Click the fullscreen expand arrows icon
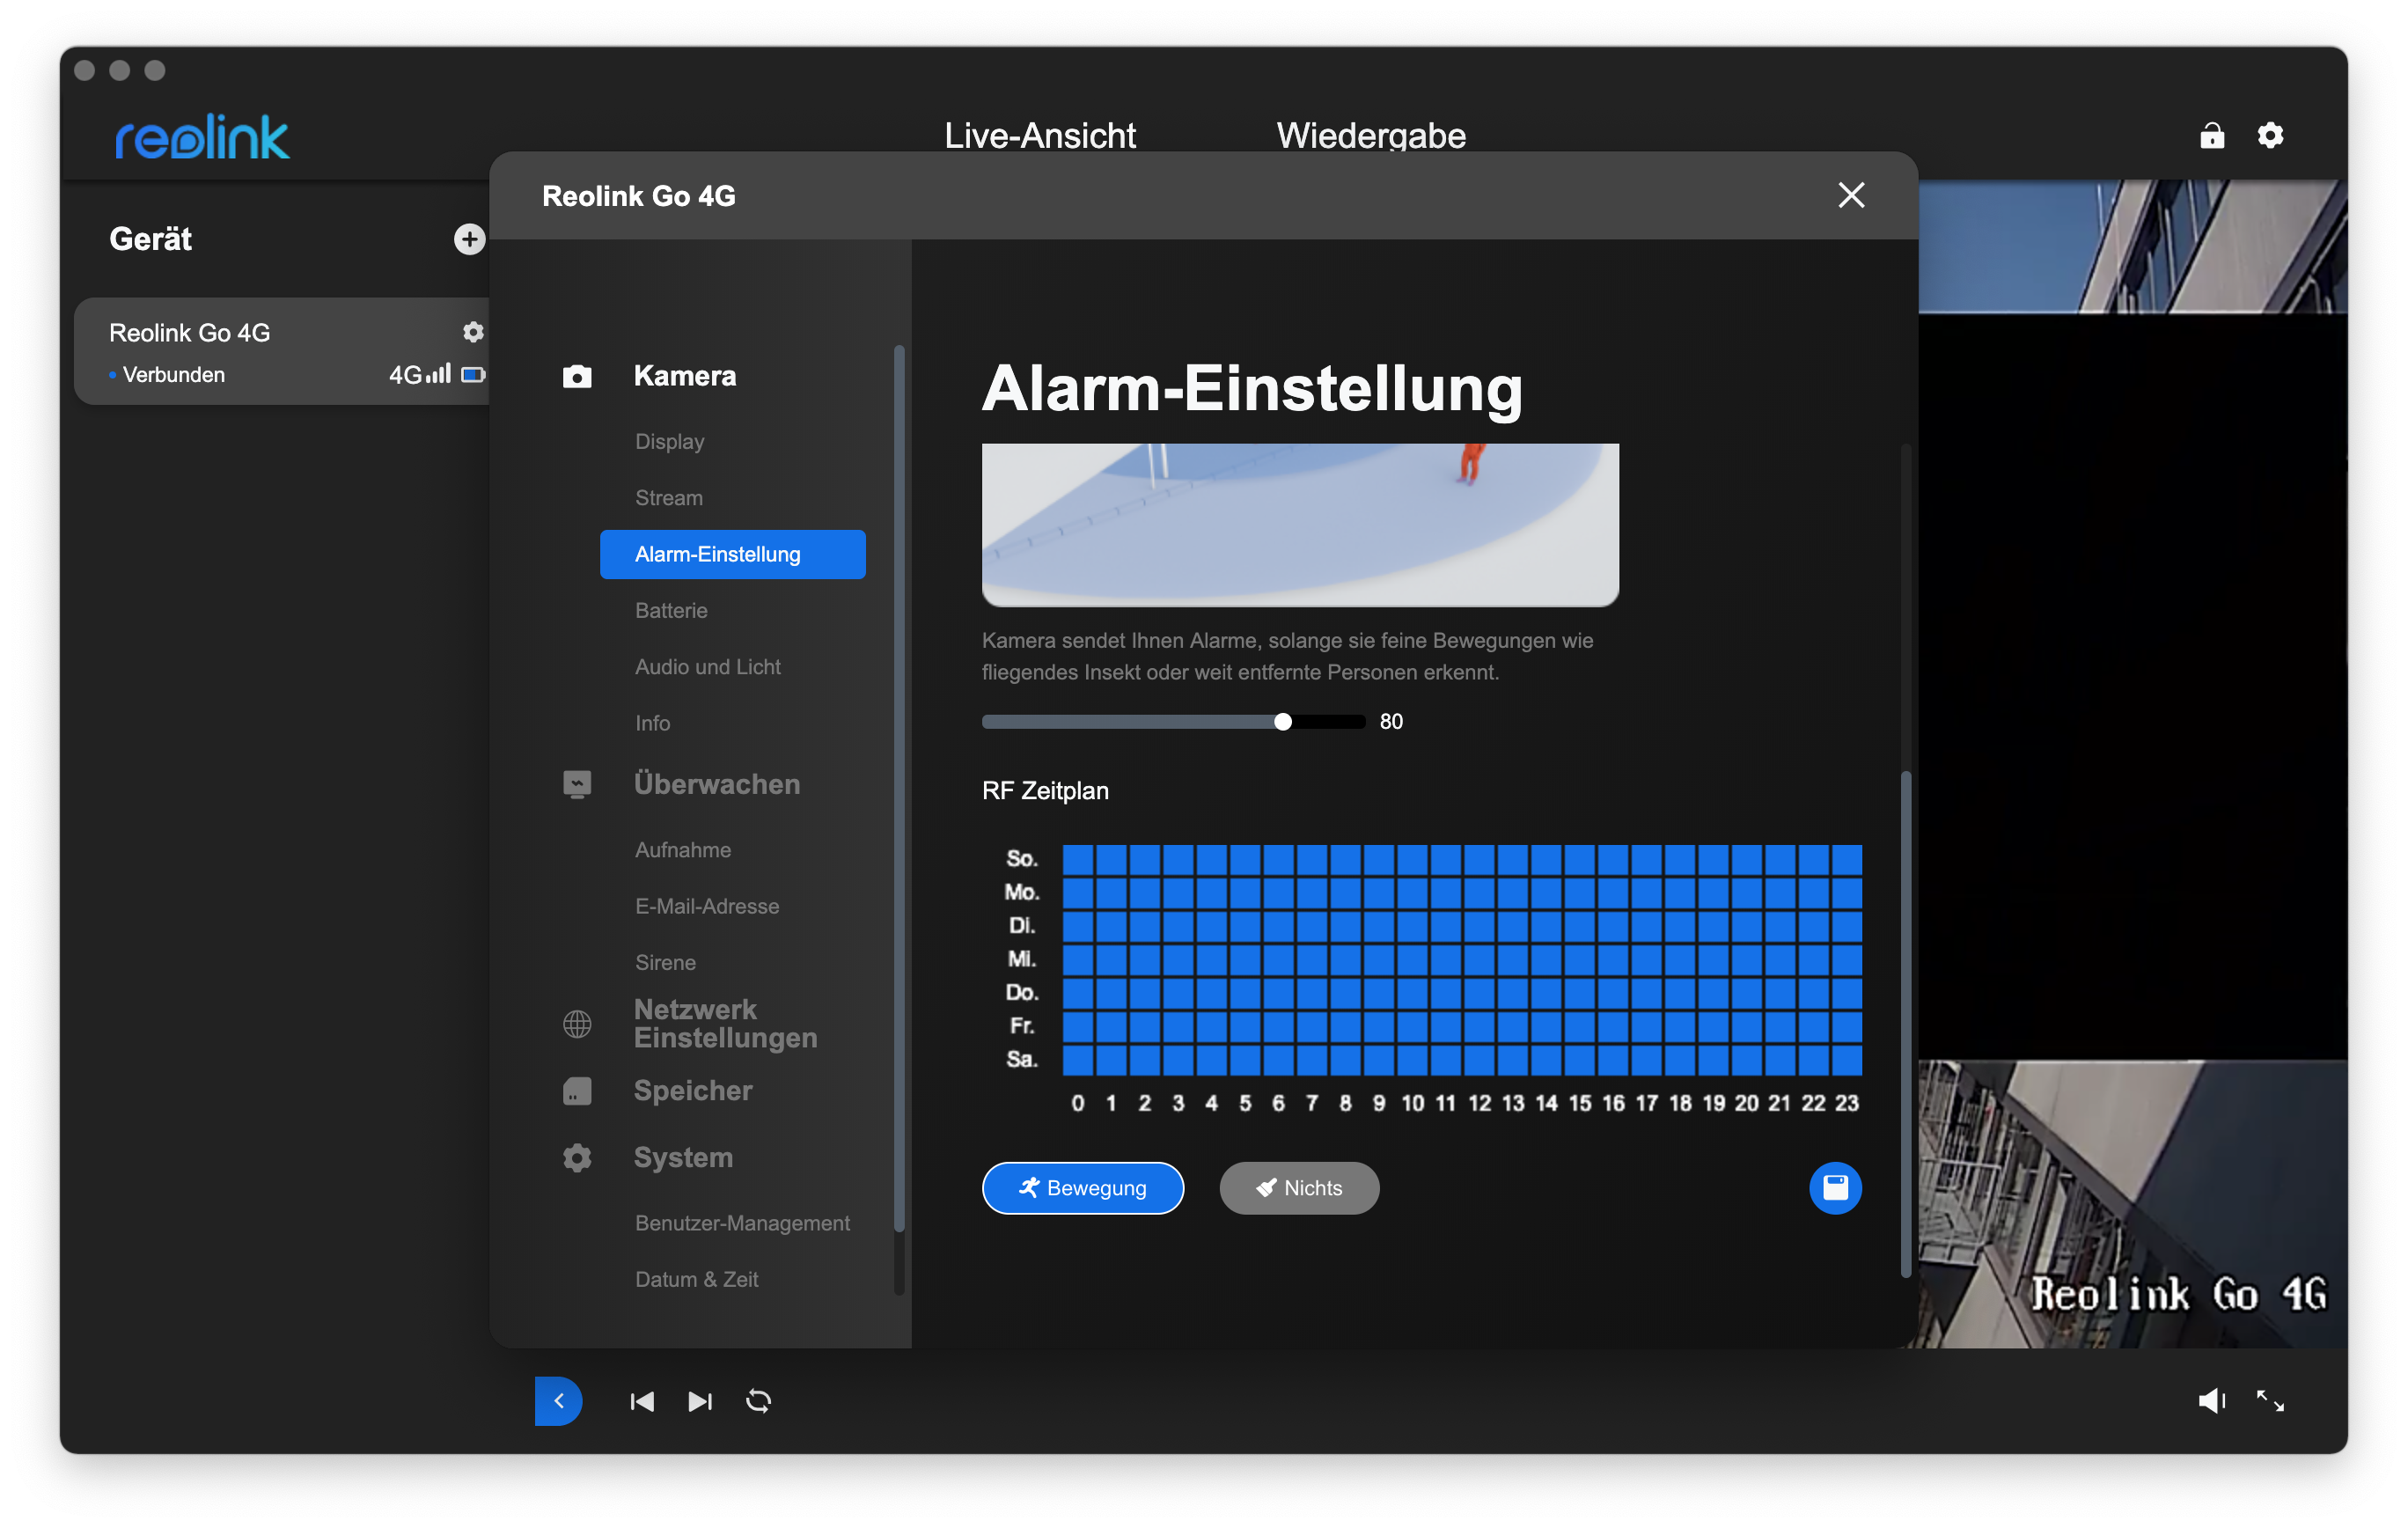Screen dimensions: 2408x1528 tap(2269, 1401)
